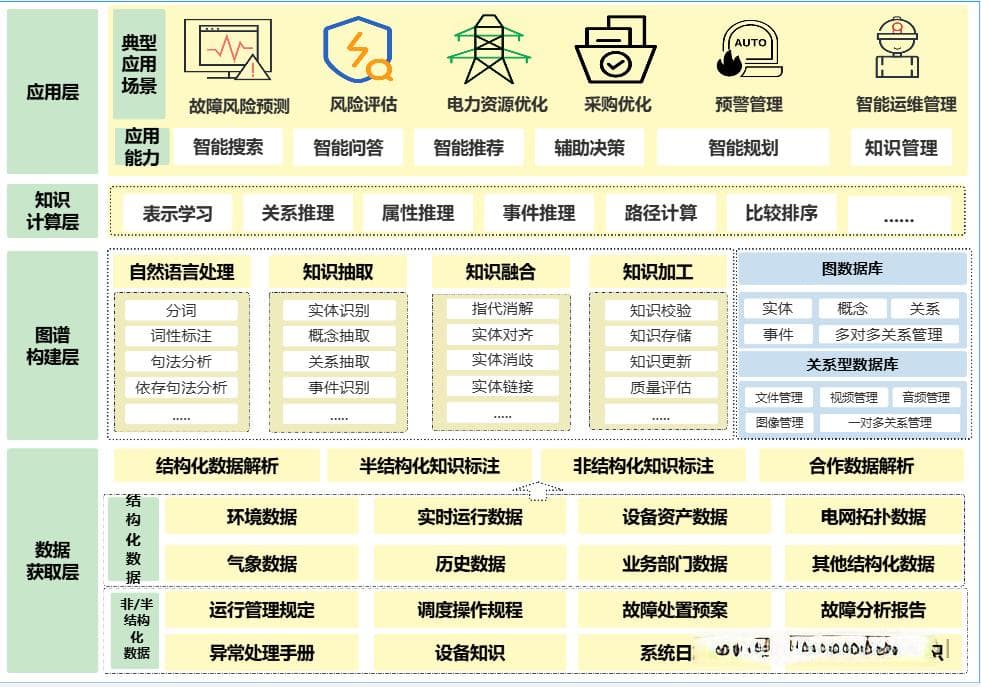Click the 知识融合 header

click(x=501, y=272)
